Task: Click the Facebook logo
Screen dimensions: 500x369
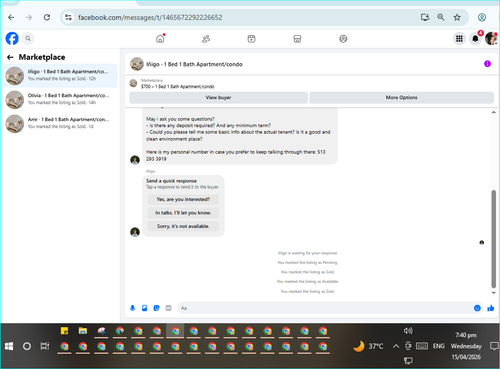Action: [12, 39]
